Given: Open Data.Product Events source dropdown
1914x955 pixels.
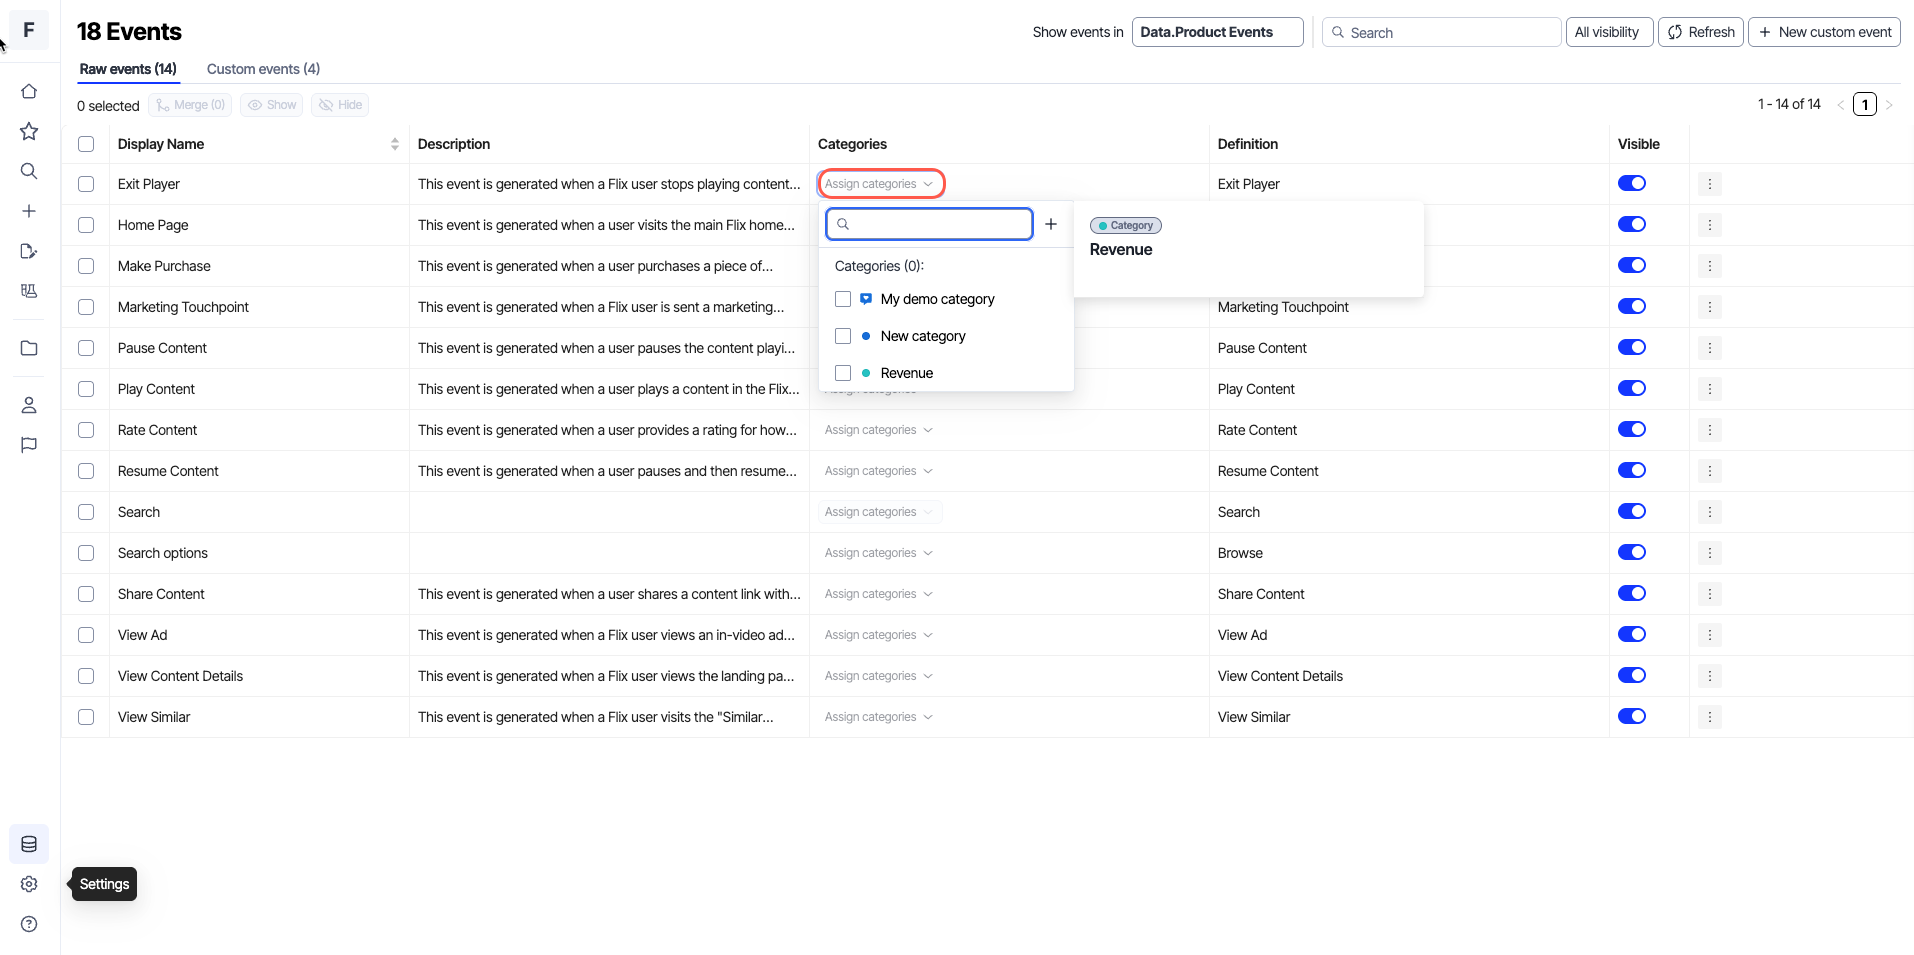Looking at the screenshot, I should (x=1216, y=32).
